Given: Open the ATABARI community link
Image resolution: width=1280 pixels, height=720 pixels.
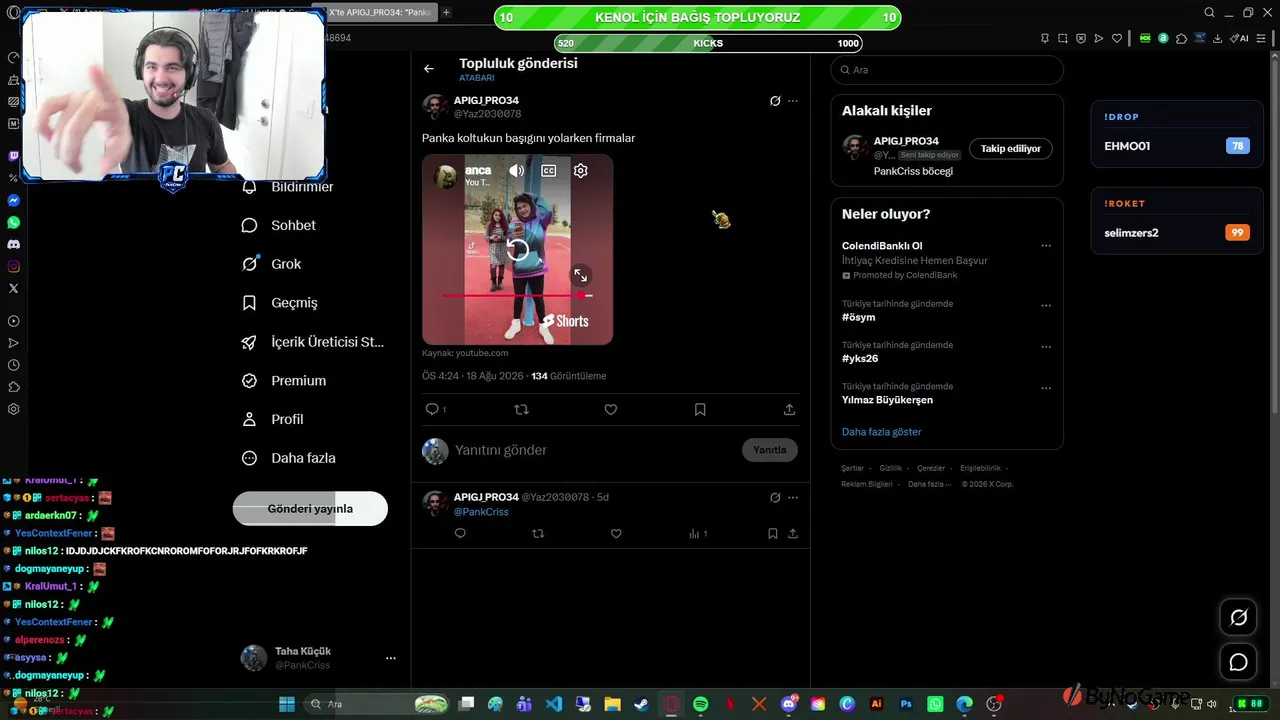Looking at the screenshot, I should [x=477, y=78].
